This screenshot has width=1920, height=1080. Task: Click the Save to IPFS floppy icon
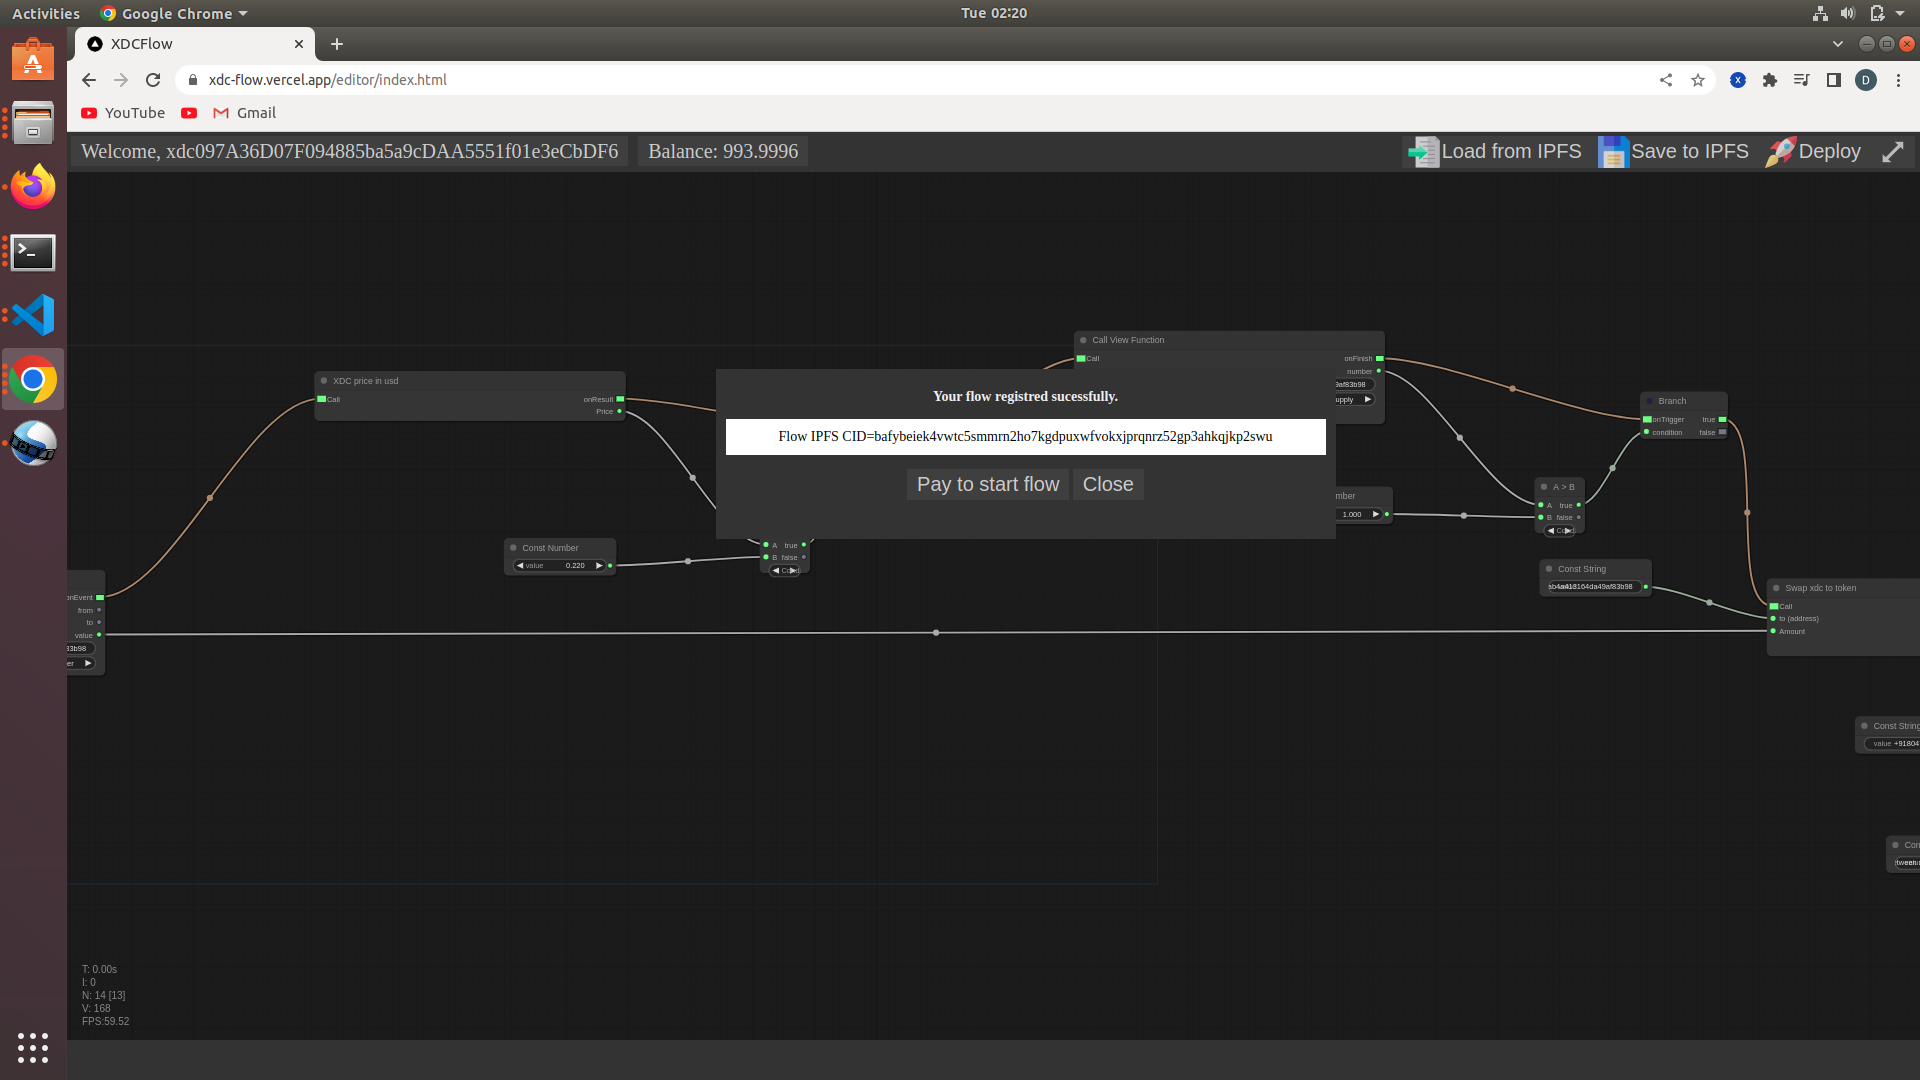(x=1612, y=152)
